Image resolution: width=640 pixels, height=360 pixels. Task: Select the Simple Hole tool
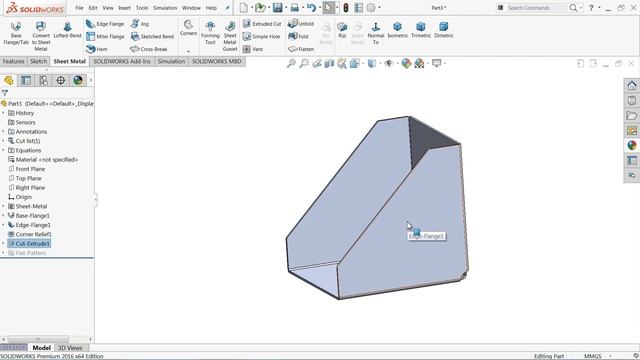point(261,36)
